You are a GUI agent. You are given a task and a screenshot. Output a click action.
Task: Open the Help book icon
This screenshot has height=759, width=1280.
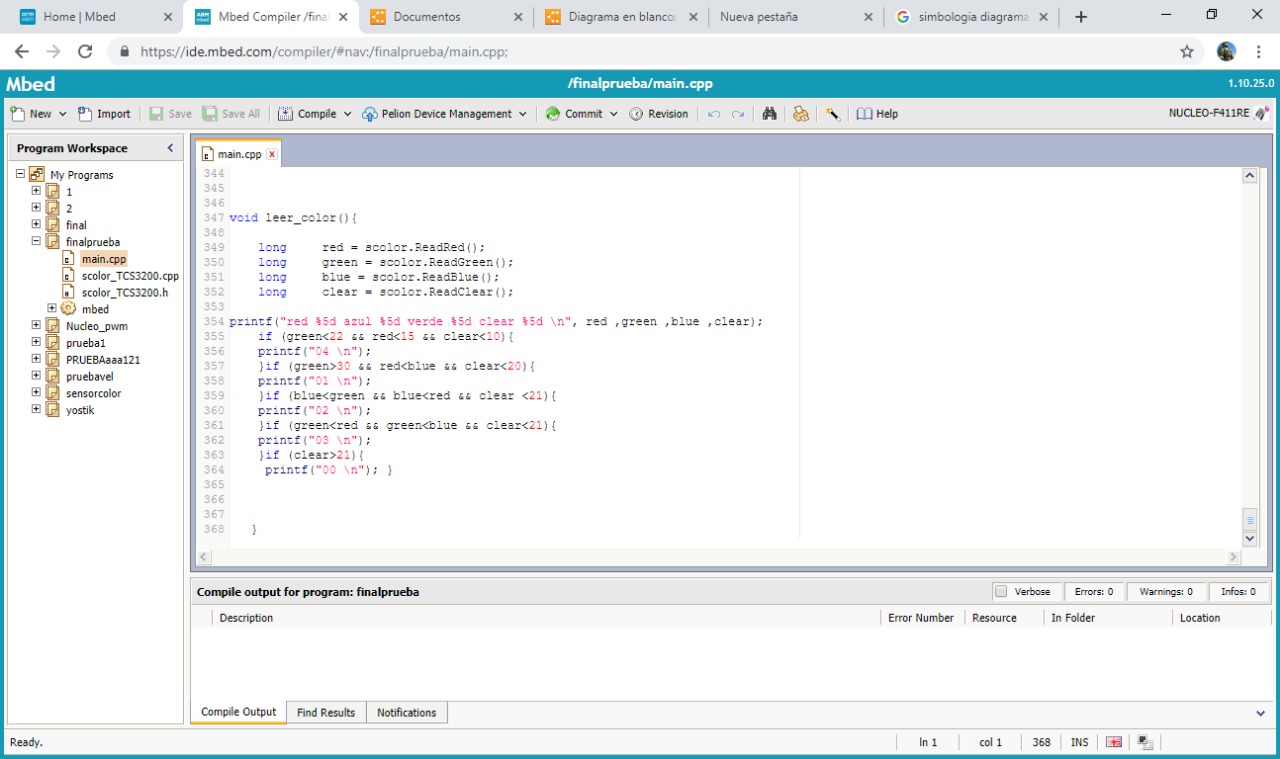(865, 114)
